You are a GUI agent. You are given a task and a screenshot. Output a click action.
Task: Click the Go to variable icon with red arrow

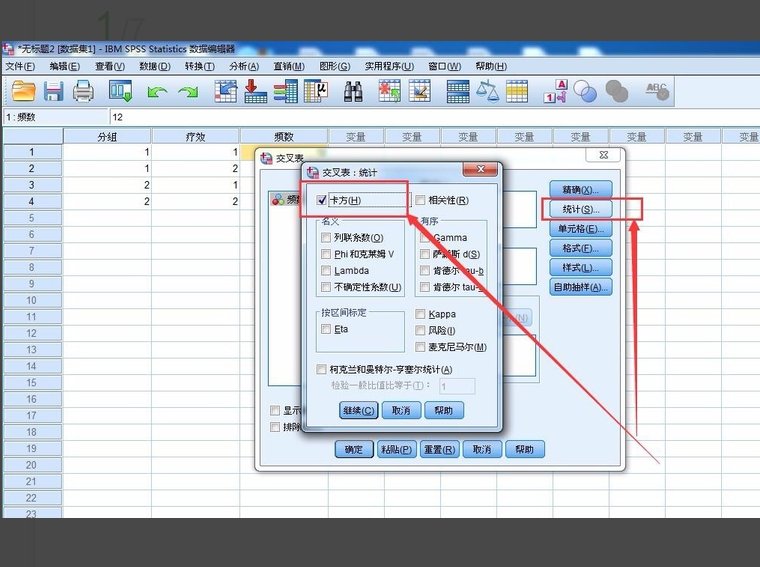pos(255,91)
